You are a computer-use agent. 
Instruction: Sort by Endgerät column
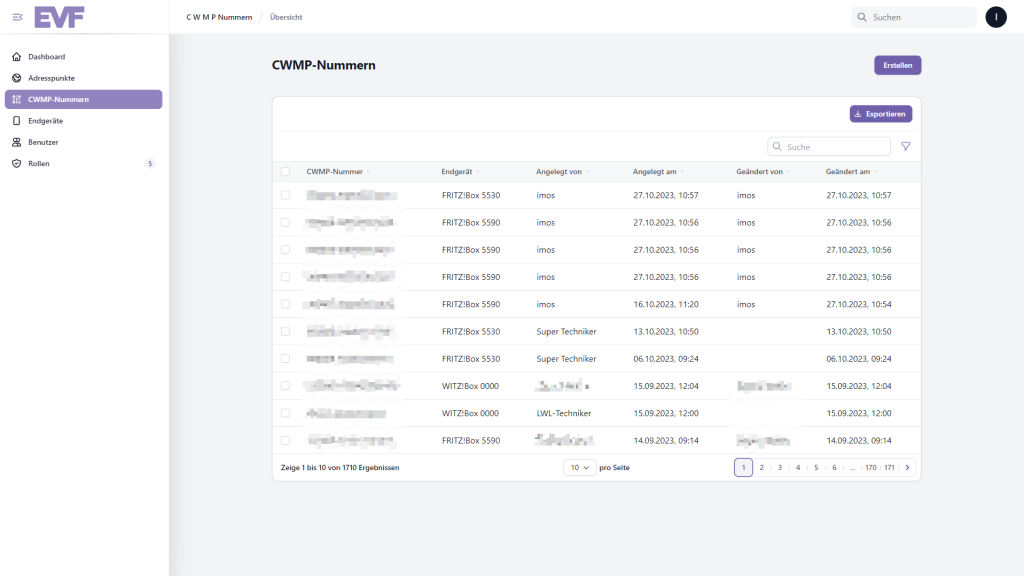(460, 172)
